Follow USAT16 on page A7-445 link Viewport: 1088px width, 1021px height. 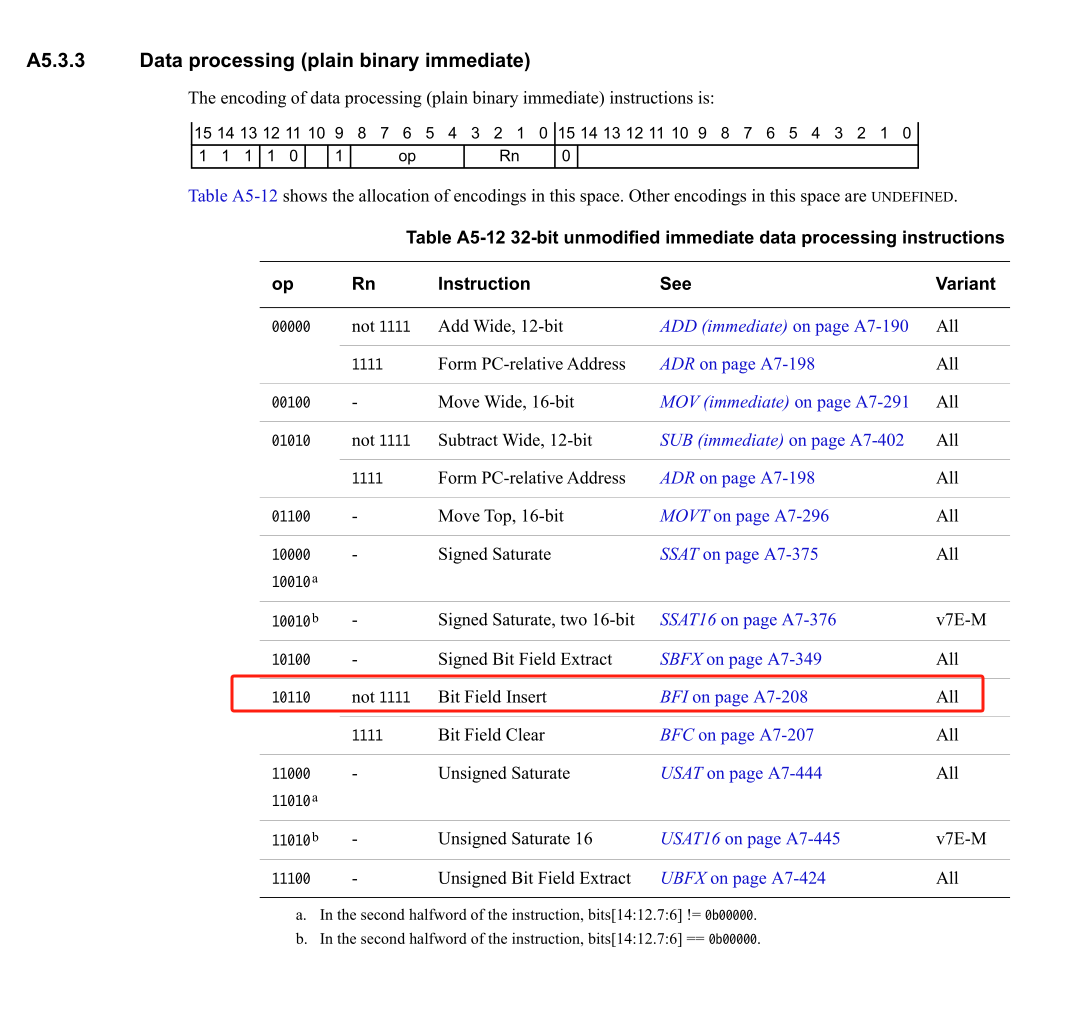point(750,839)
